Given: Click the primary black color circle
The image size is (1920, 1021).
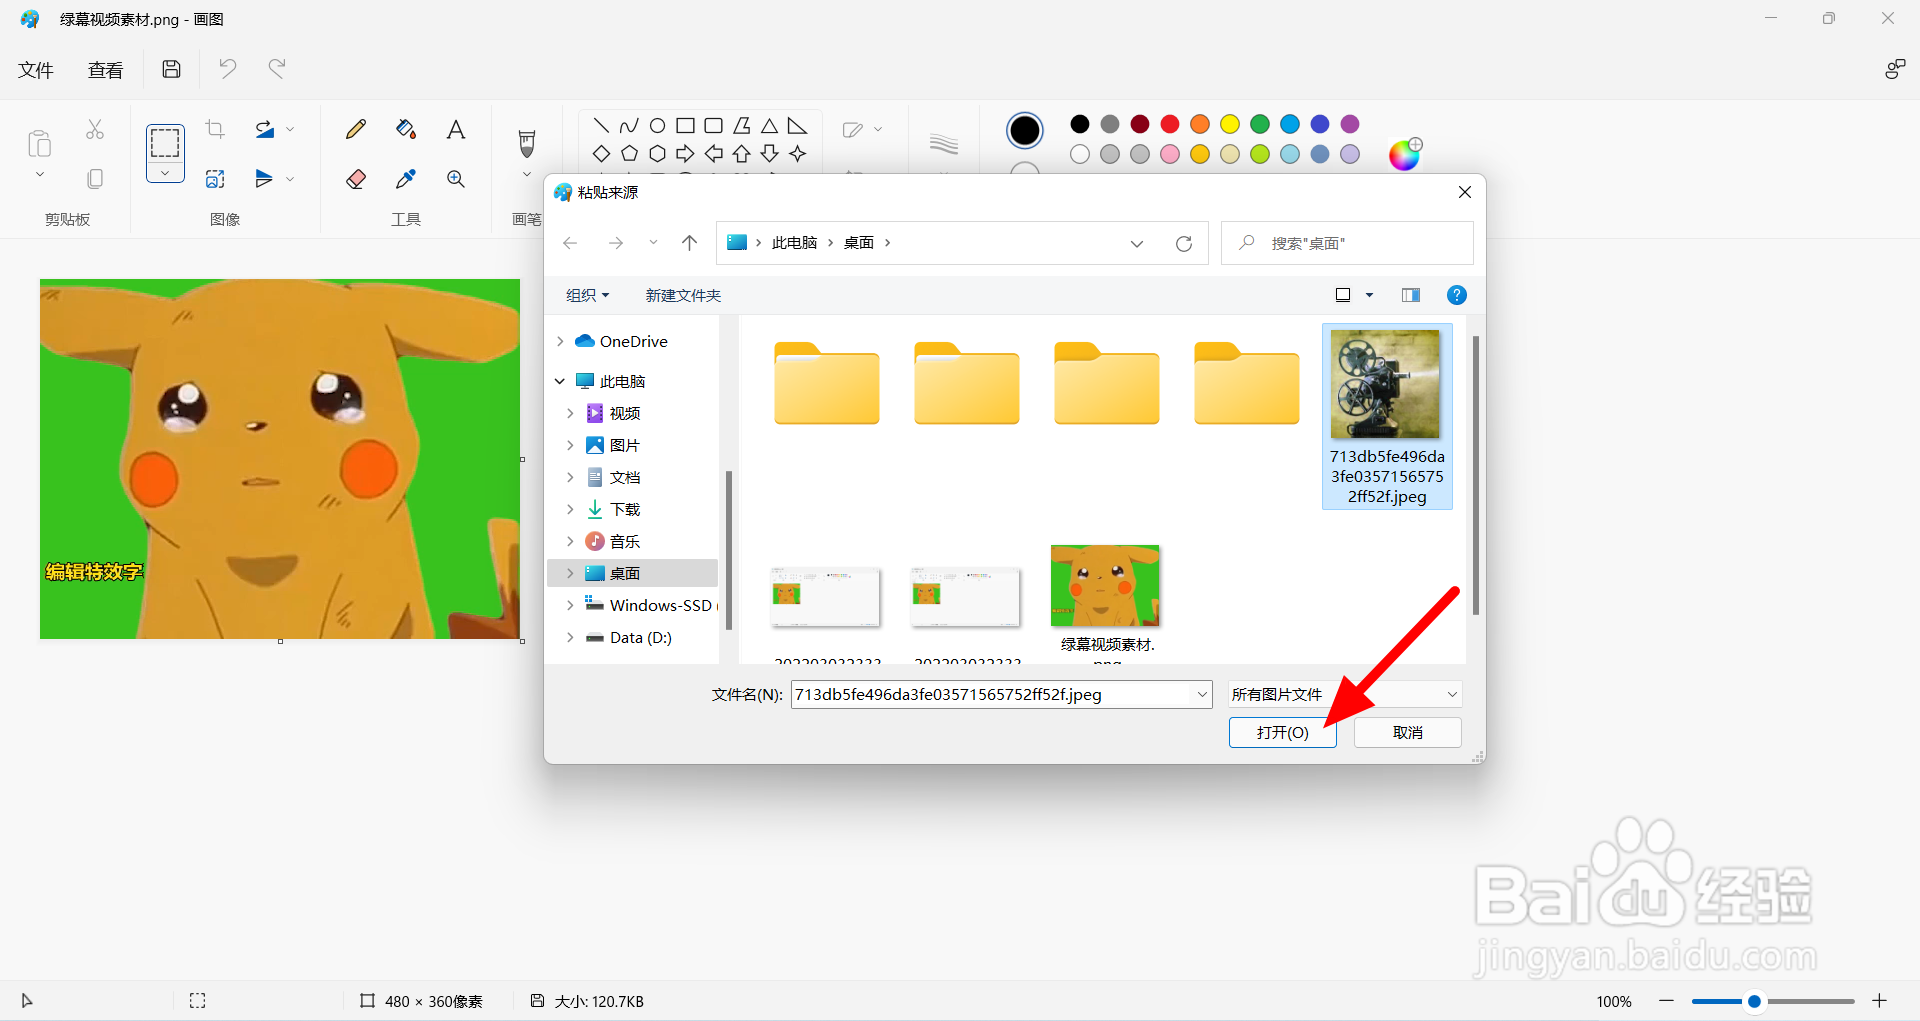Looking at the screenshot, I should coord(1025,130).
